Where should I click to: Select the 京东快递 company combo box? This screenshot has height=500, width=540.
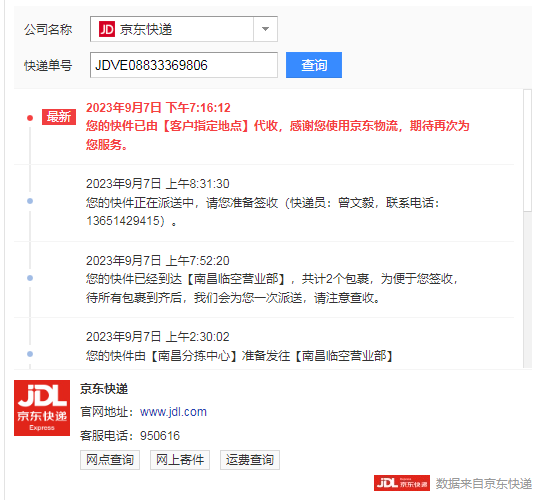184,29
